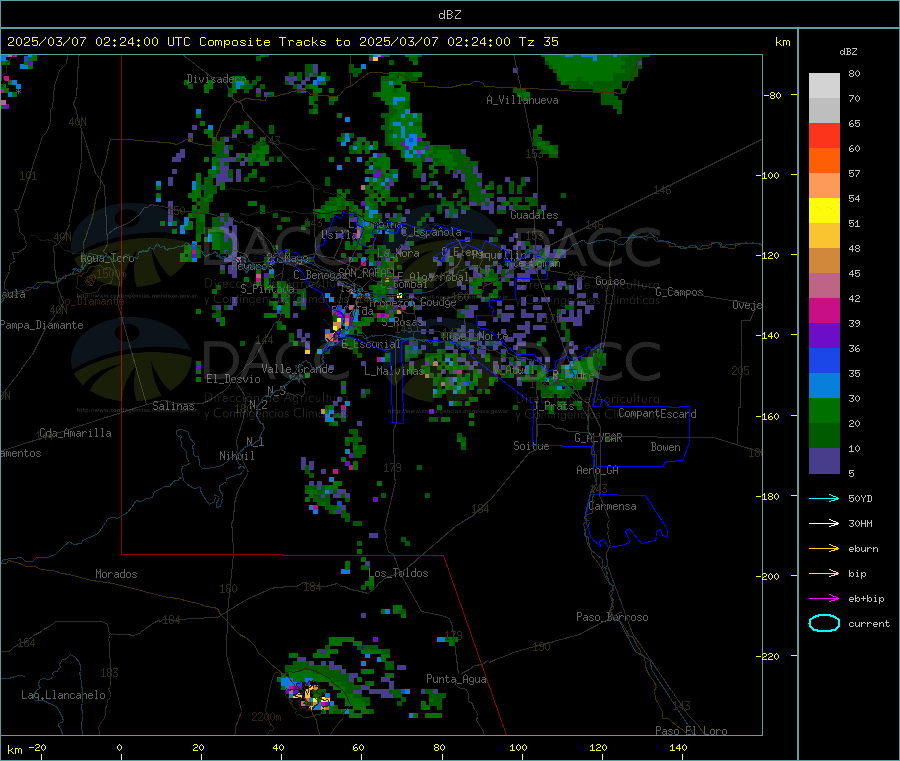Image resolution: width=900 pixels, height=761 pixels.
Task: Click the pink bip arrow icon
Action: (x=824, y=573)
